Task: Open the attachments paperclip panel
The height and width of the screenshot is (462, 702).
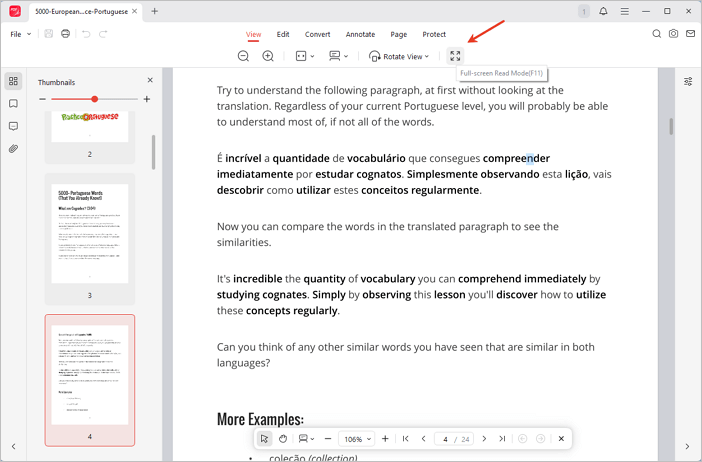Action: pyautogui.click(x=13, y=149)
